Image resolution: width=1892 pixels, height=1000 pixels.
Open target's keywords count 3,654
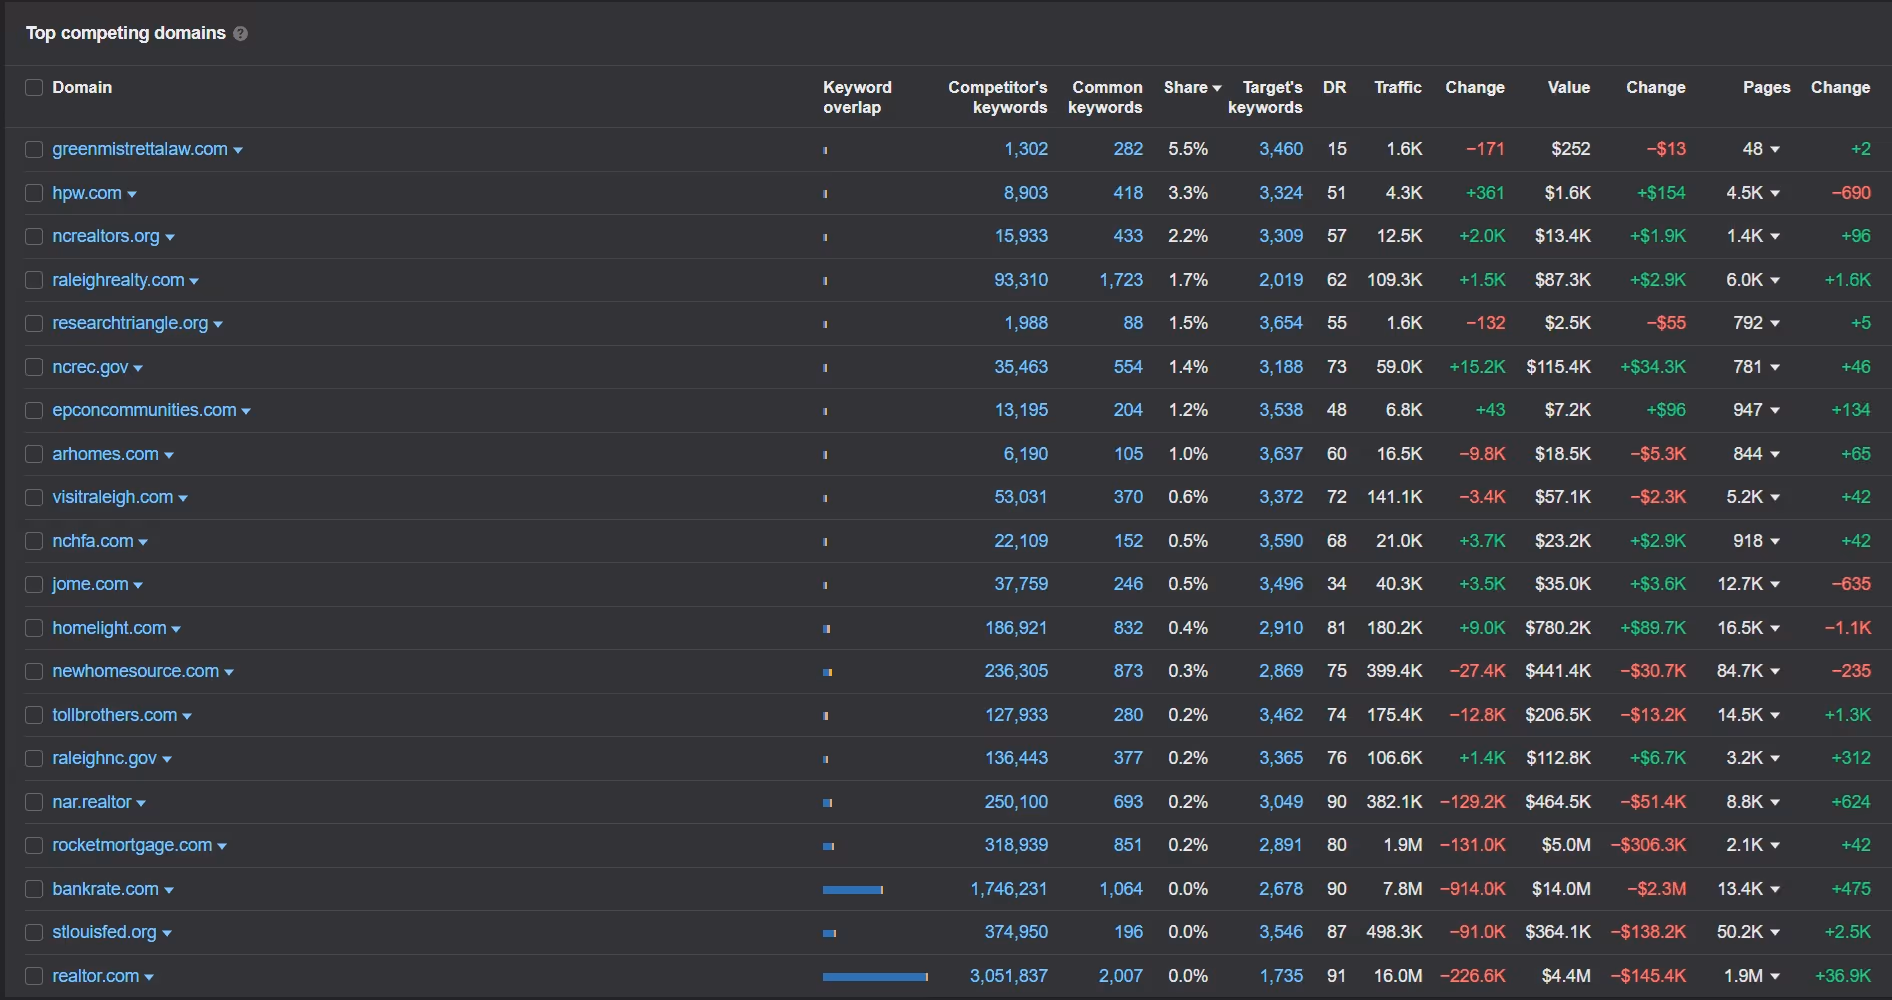(1281, 323)
